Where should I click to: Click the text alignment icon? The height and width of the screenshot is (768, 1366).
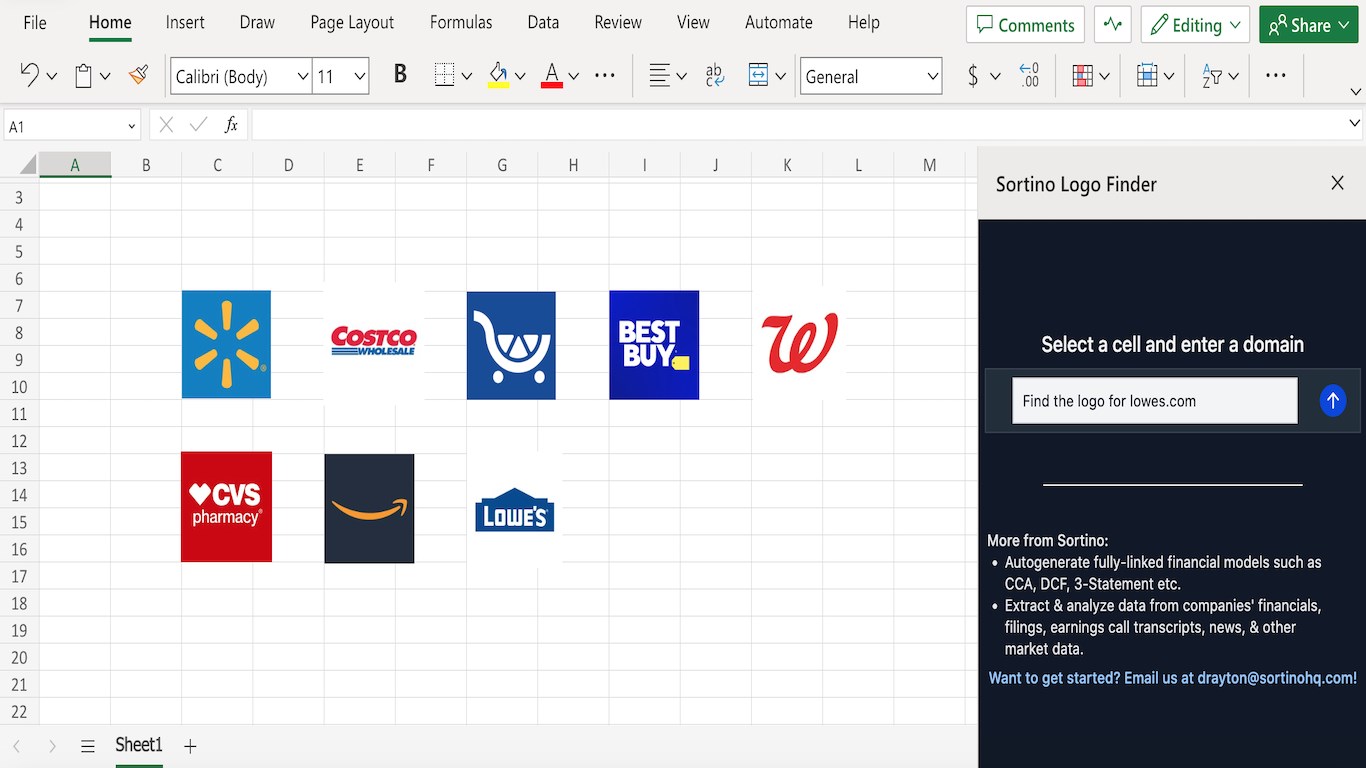660,76
